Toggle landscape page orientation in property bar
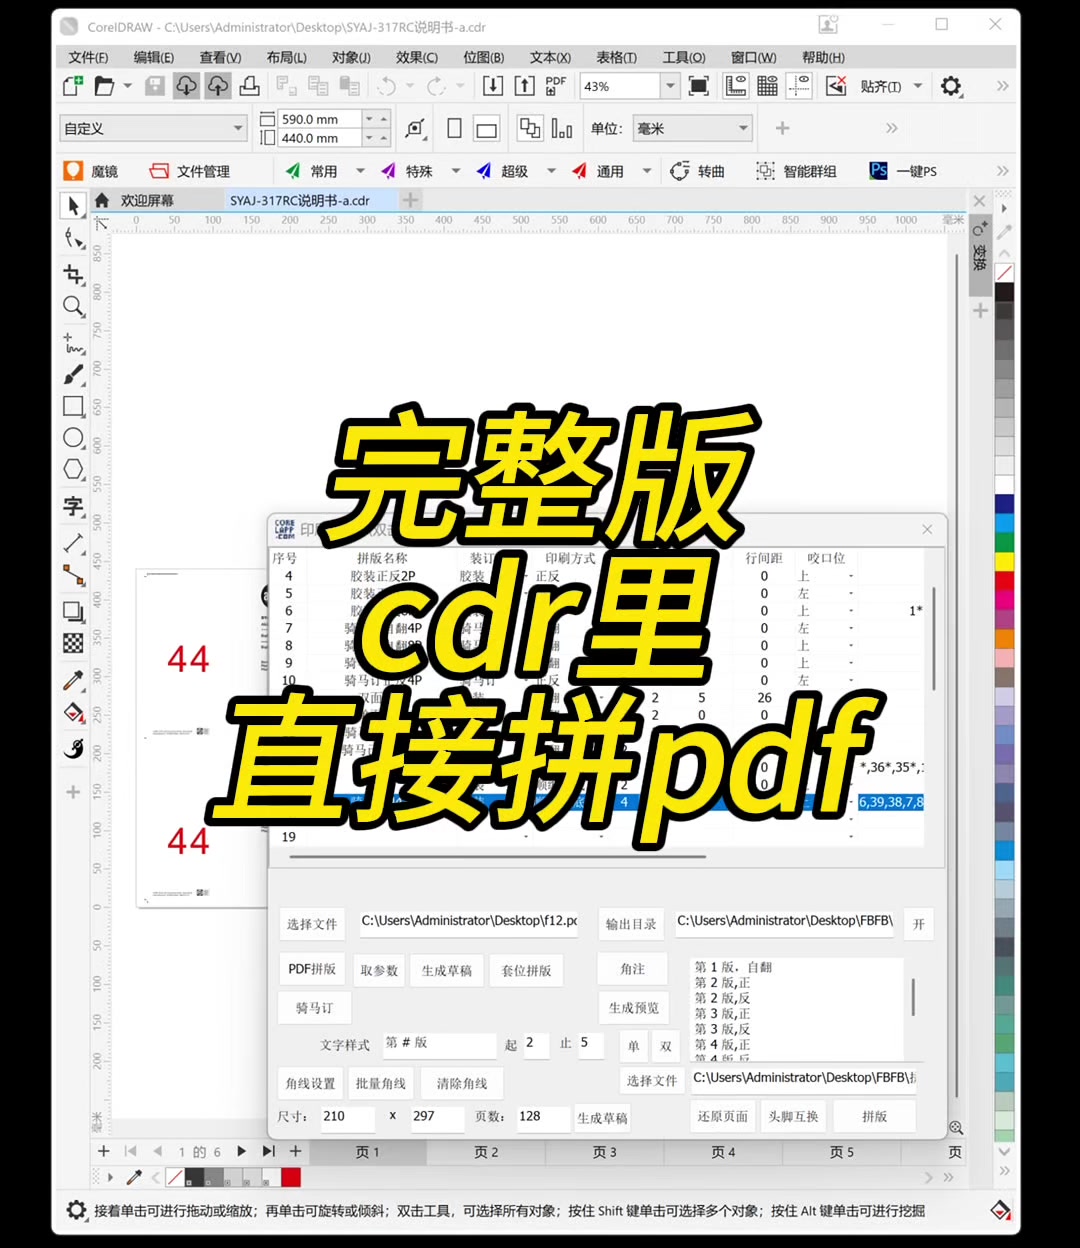 point(486,128)
